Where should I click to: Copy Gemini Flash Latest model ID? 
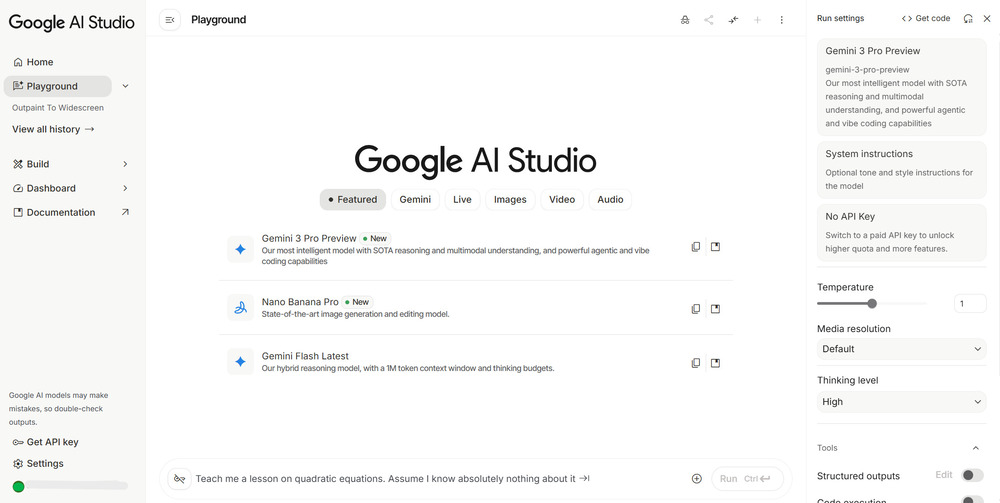(696, 363)
